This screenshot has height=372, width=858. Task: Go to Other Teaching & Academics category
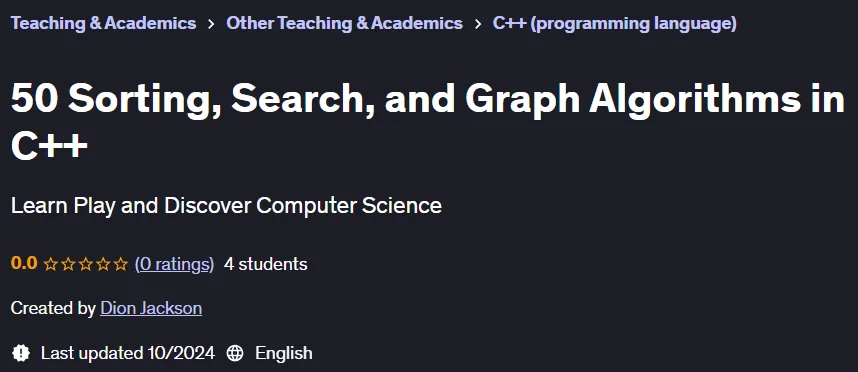click(344, 23)
